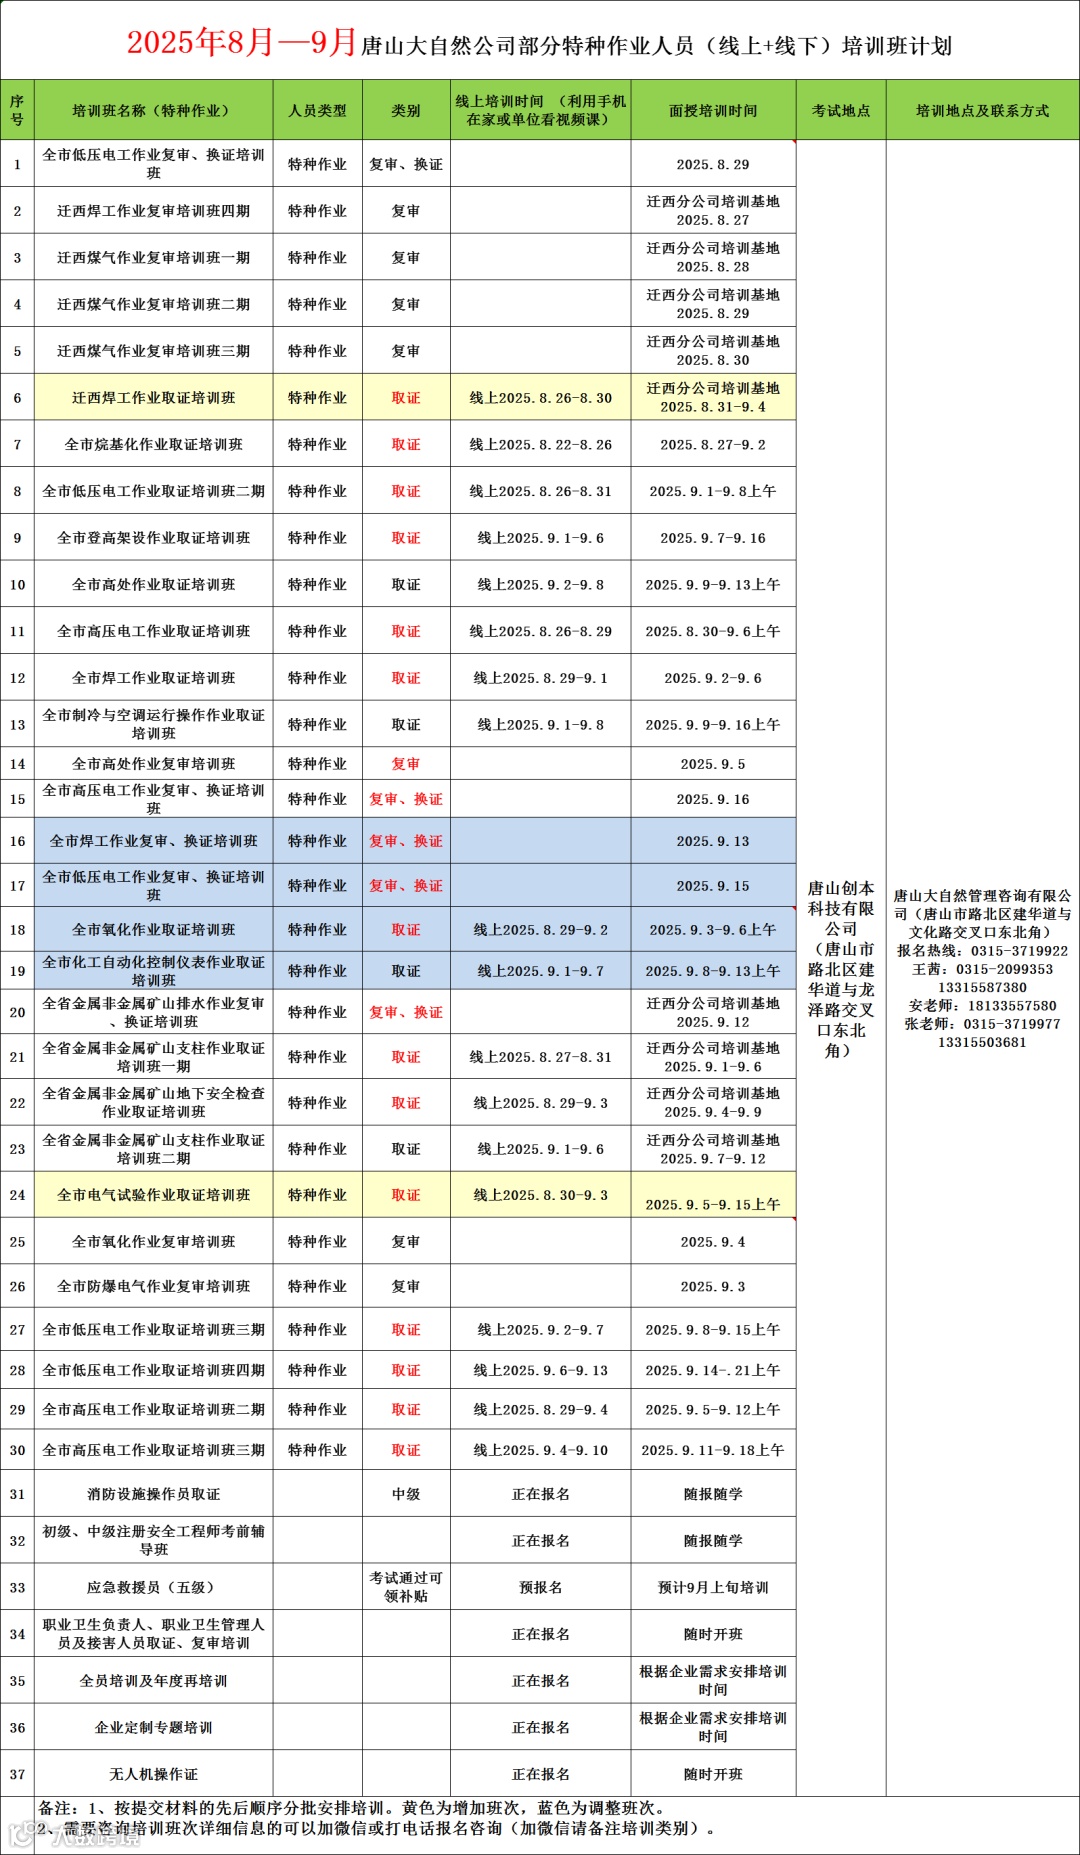Image resolution: width=1080 pixels, height=1855 pixels.
Task: Select face-to-face time '2025.9.9-9.13上午'
Action: pos(713,584)
